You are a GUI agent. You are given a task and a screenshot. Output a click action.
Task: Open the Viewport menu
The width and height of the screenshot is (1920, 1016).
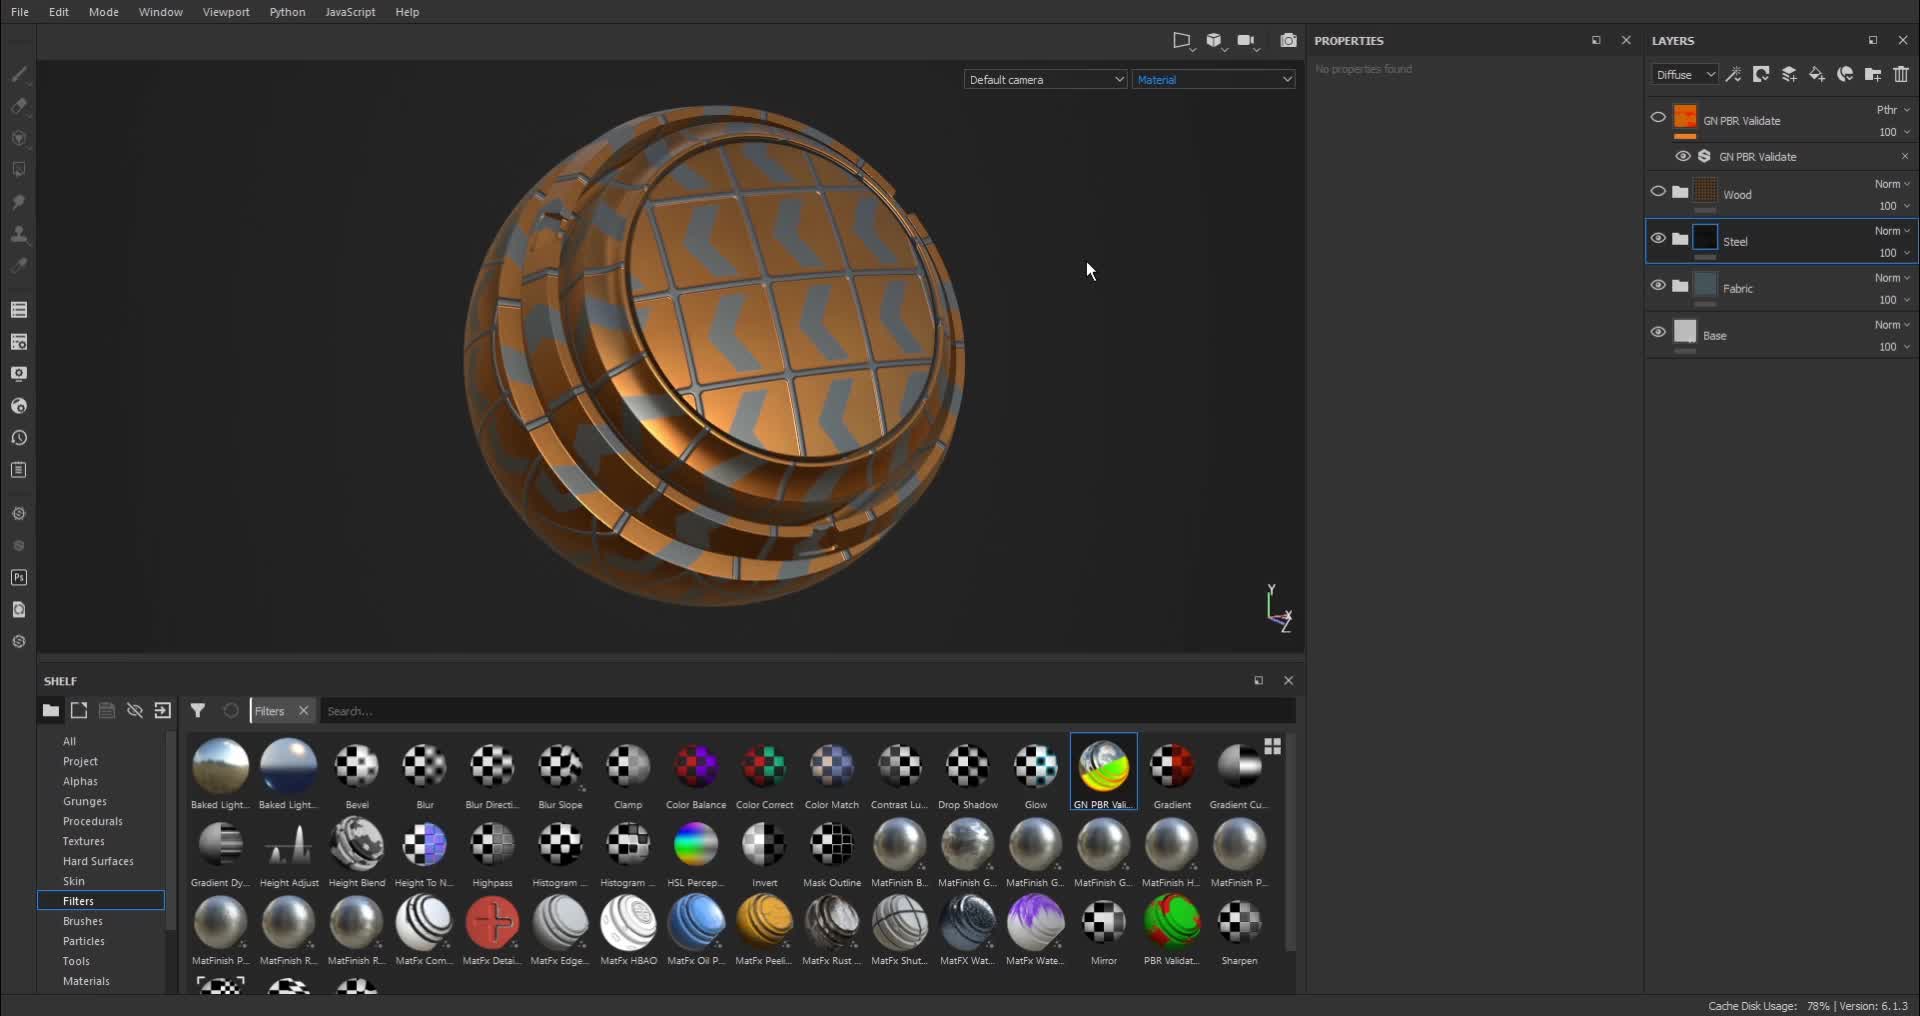click(x=226, y=12)
